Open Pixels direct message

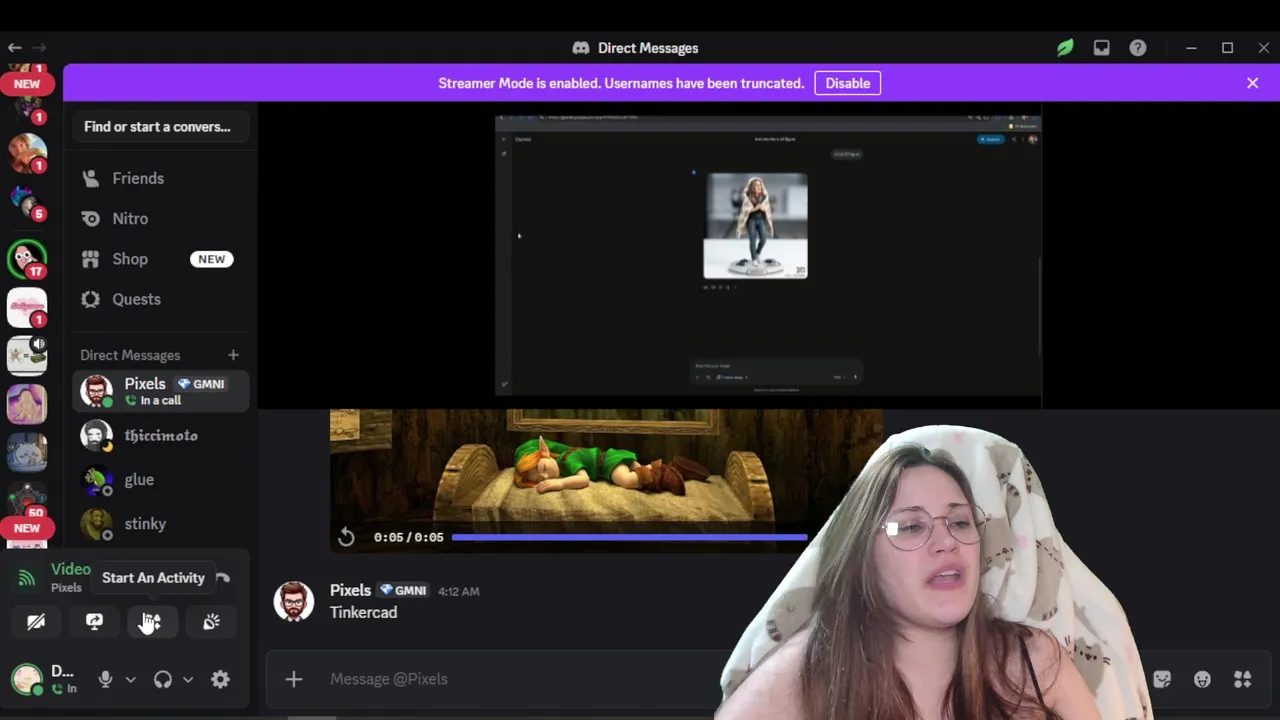pyautogui.click(x=160, y=391)
